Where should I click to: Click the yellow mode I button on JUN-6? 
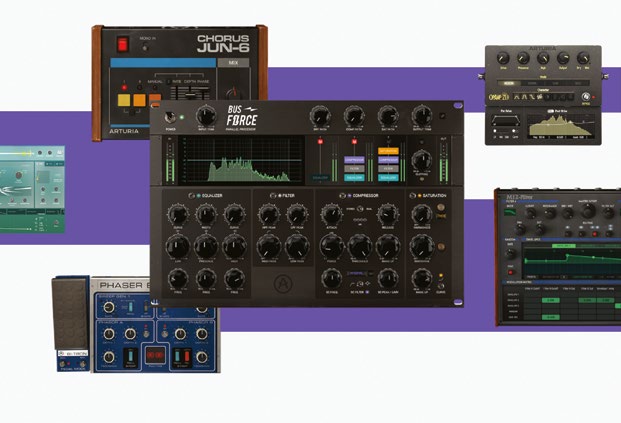tap(124, 100)
